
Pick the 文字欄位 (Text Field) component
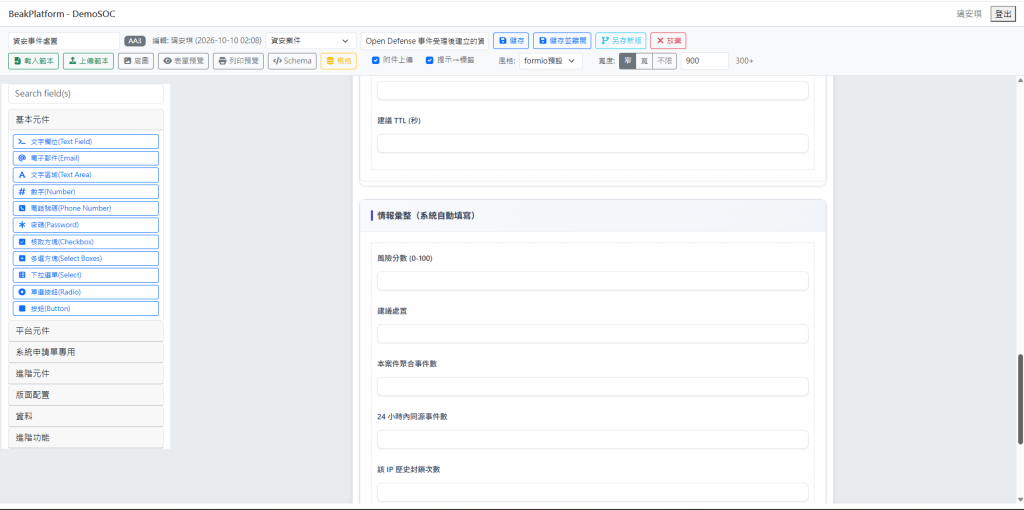pyautogui.click(x=86, y=141)
